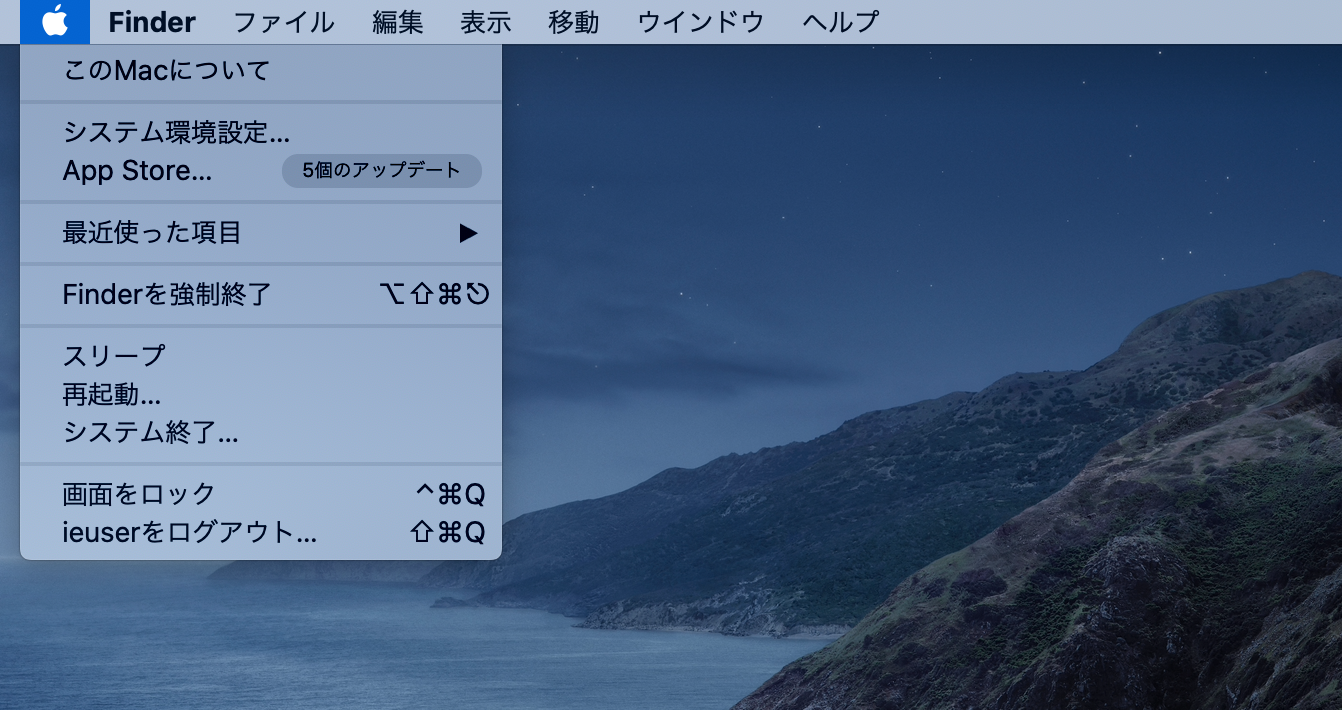This screenshot has width=1342, height=710.
Task: Choose スリープ from the Apple menu
Action: [x=261, y=356]
